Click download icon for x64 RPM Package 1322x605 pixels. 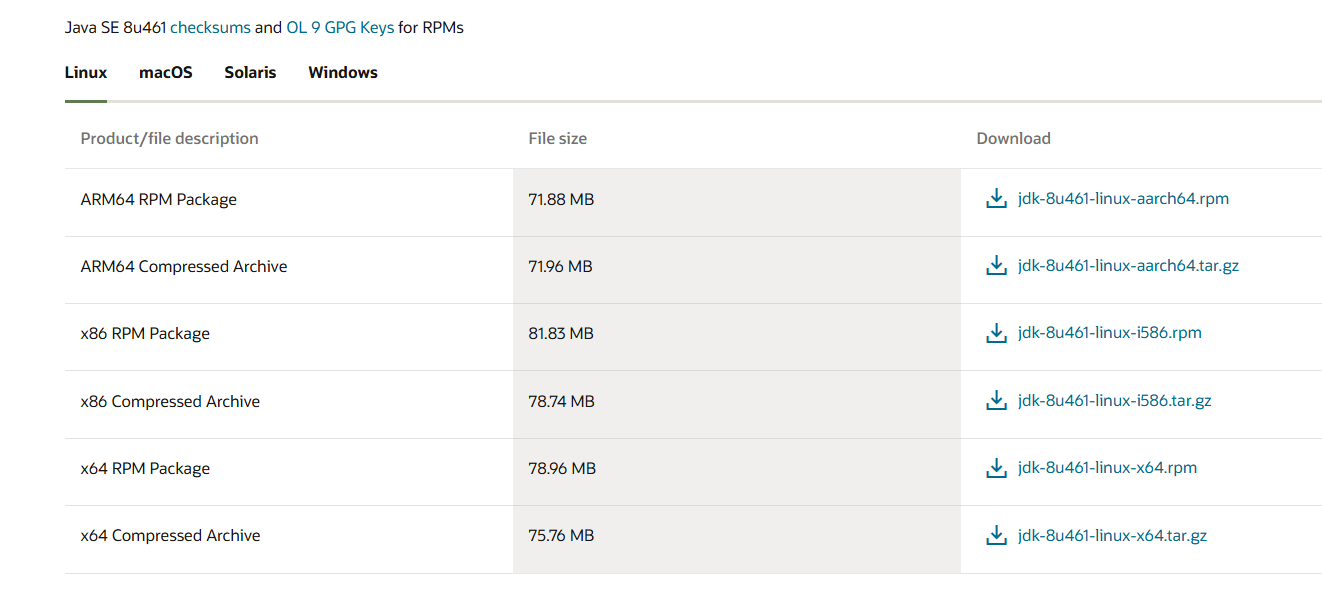996,468
